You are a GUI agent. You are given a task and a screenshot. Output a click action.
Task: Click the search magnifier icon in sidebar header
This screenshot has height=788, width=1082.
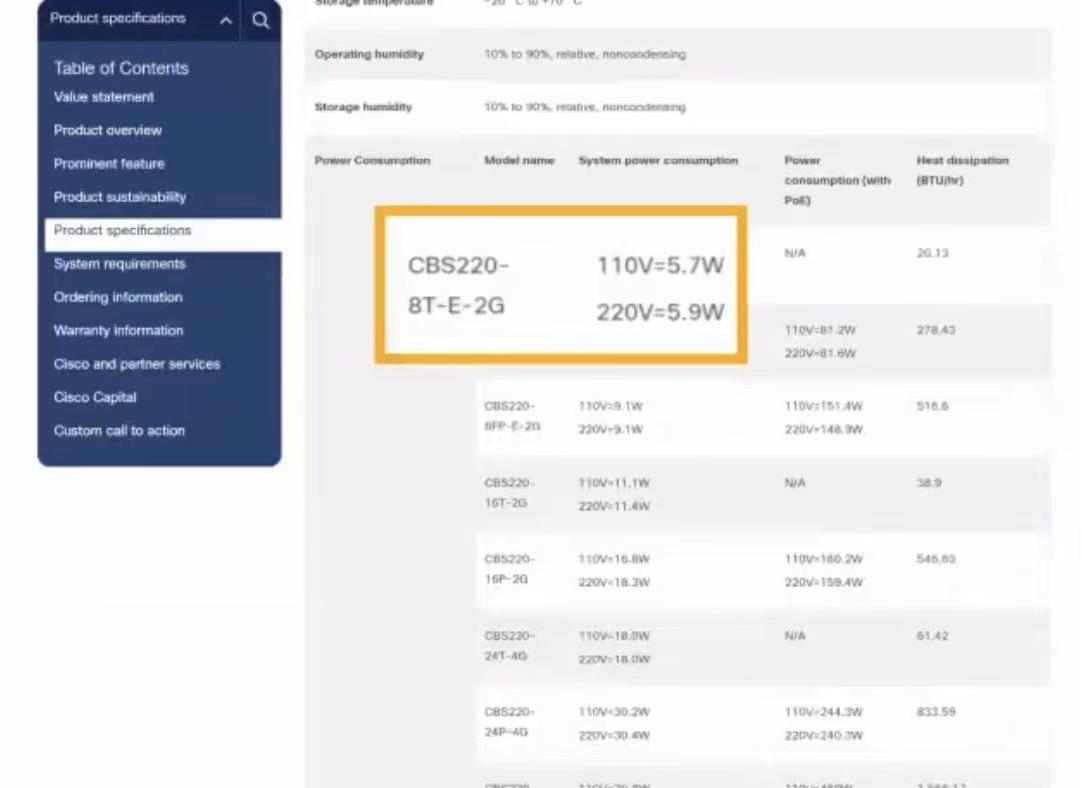(260, 20)
